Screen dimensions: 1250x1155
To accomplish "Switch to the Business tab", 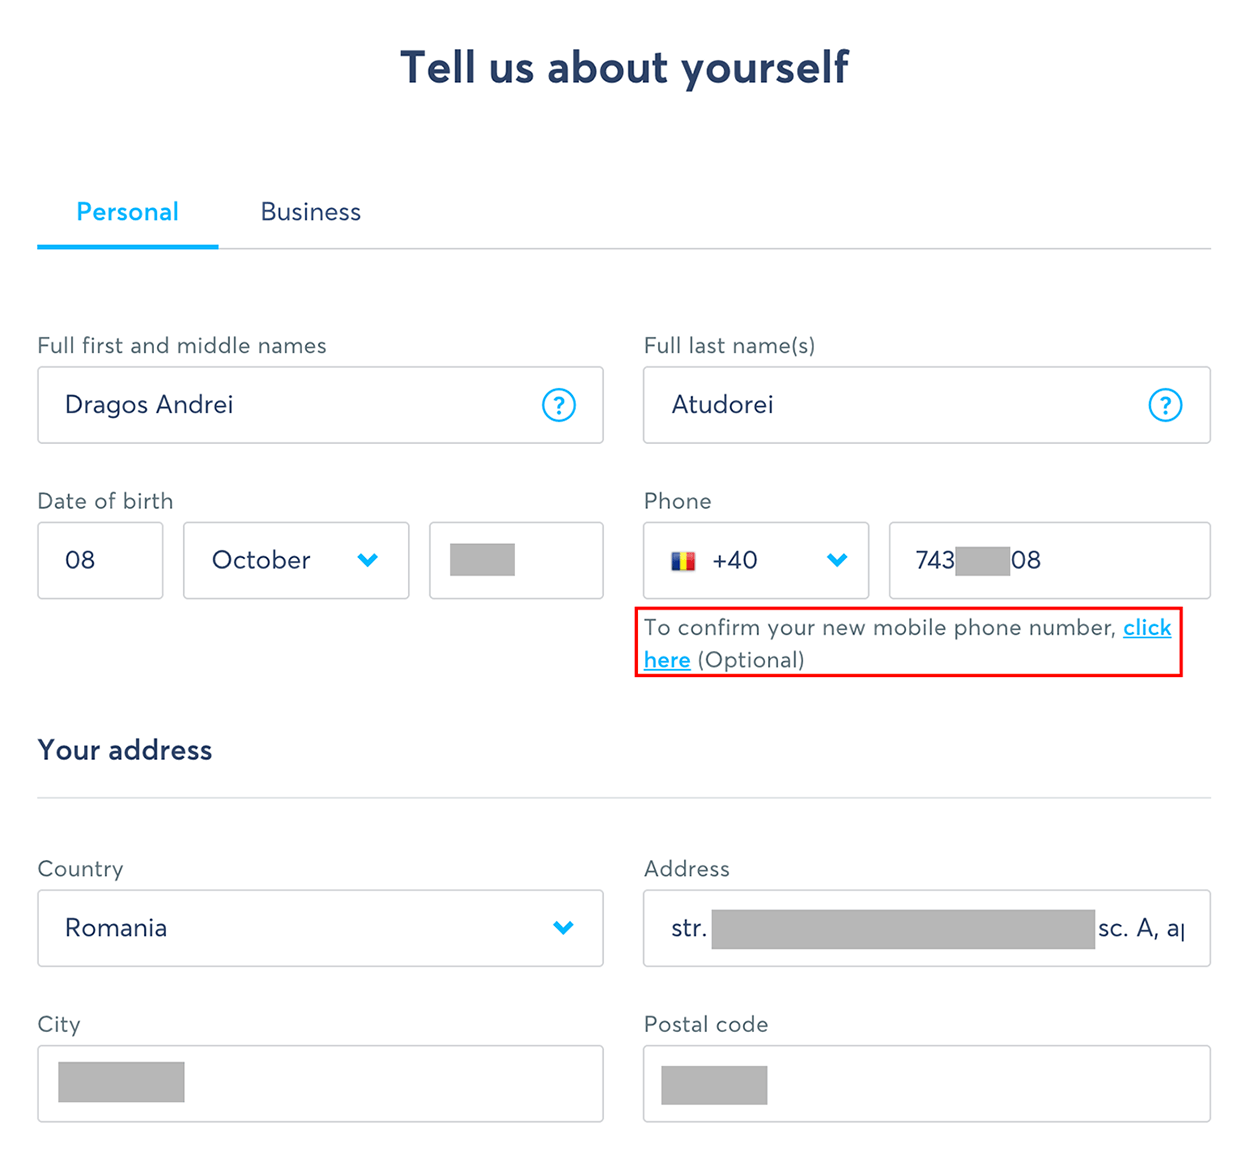I will pyautogui.click(x=311, y=212).
